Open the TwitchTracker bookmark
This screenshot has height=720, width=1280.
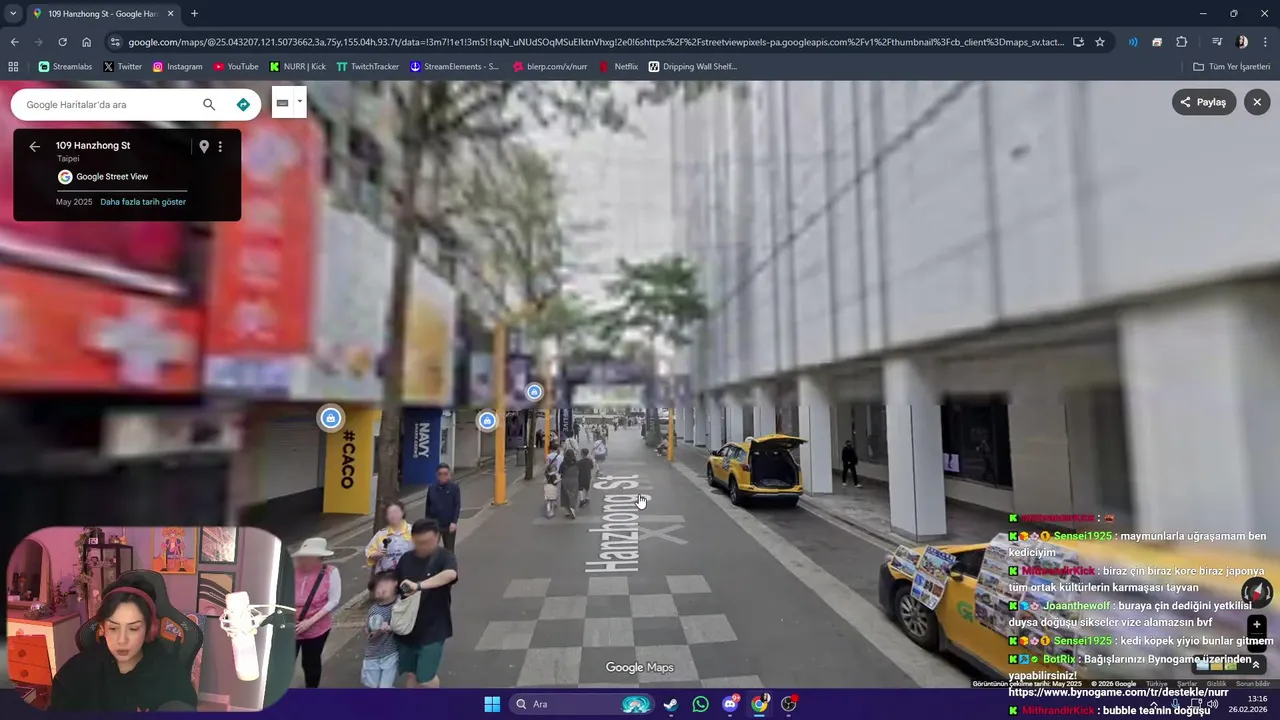point(368,67)
